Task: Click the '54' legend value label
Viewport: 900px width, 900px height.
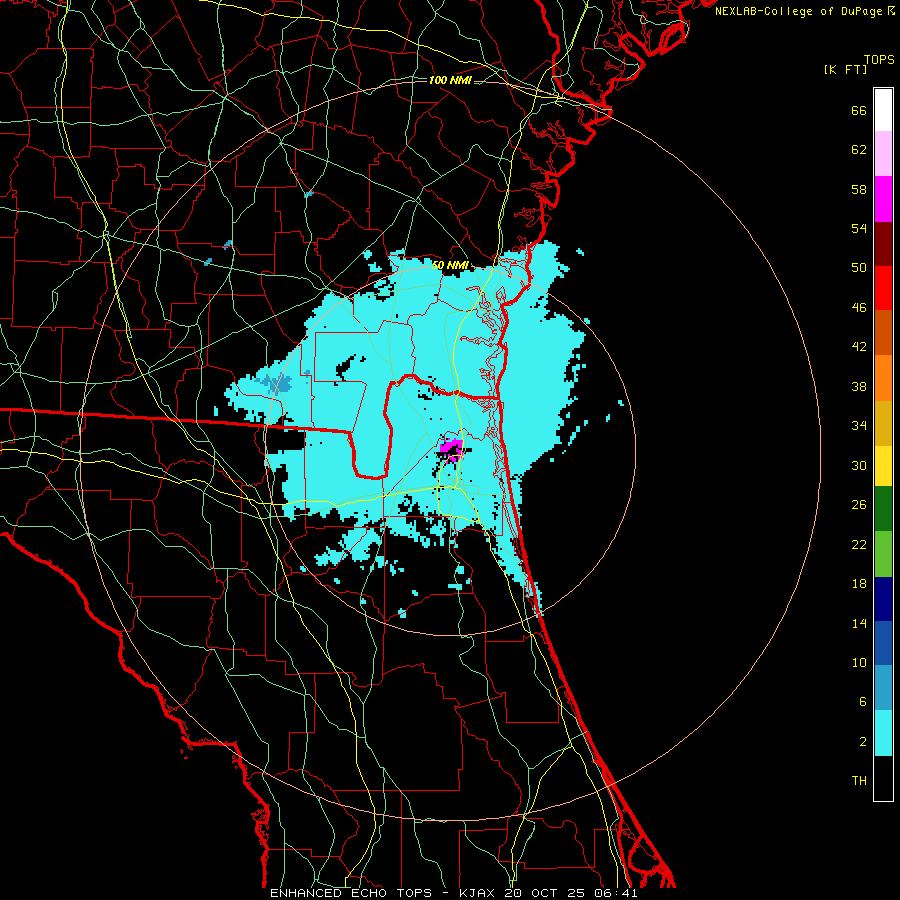Action: [x=859, y=228]
